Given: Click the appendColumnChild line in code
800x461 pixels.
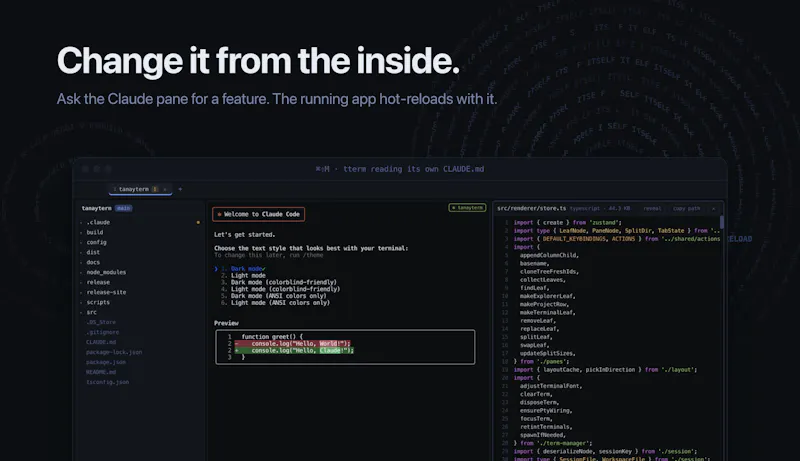Looking at the screenshot, I should click(549, 255).
